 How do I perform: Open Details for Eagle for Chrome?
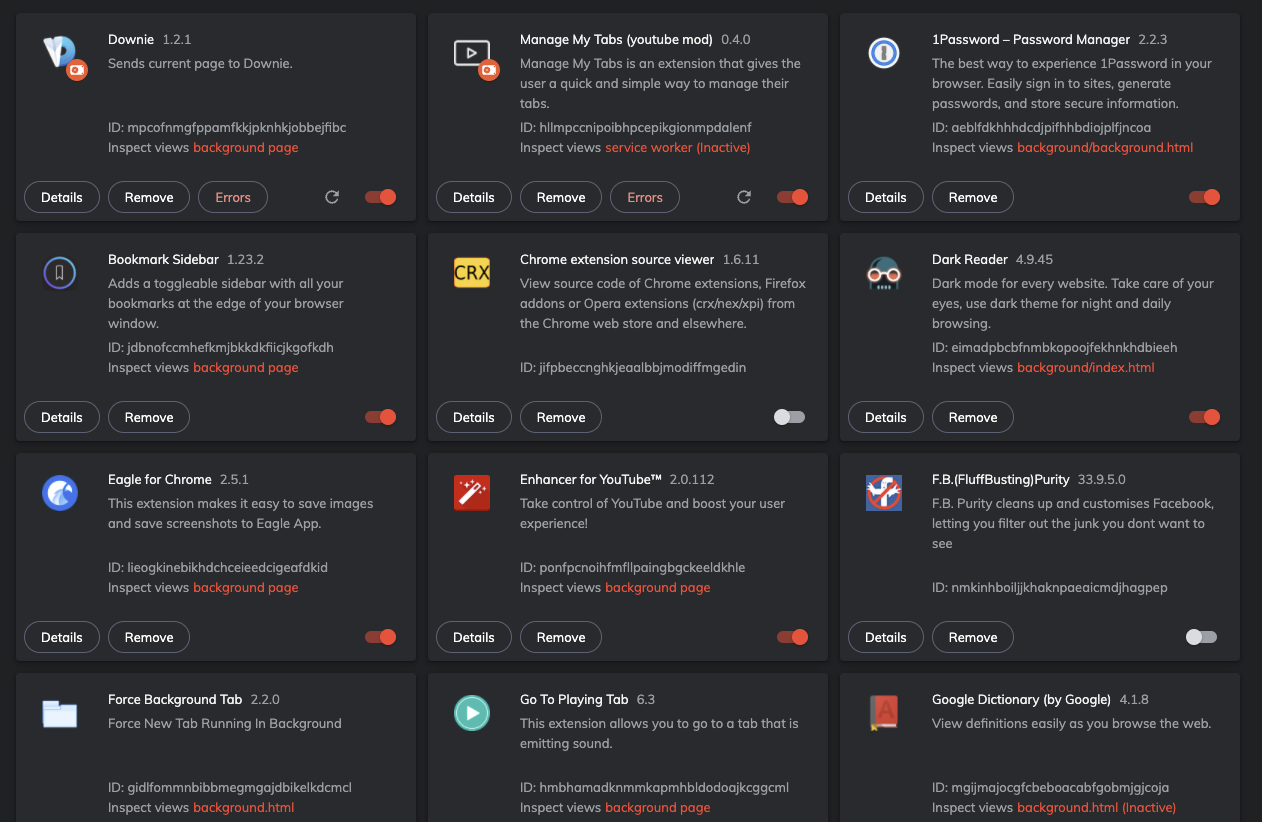(x=62, y=637)
